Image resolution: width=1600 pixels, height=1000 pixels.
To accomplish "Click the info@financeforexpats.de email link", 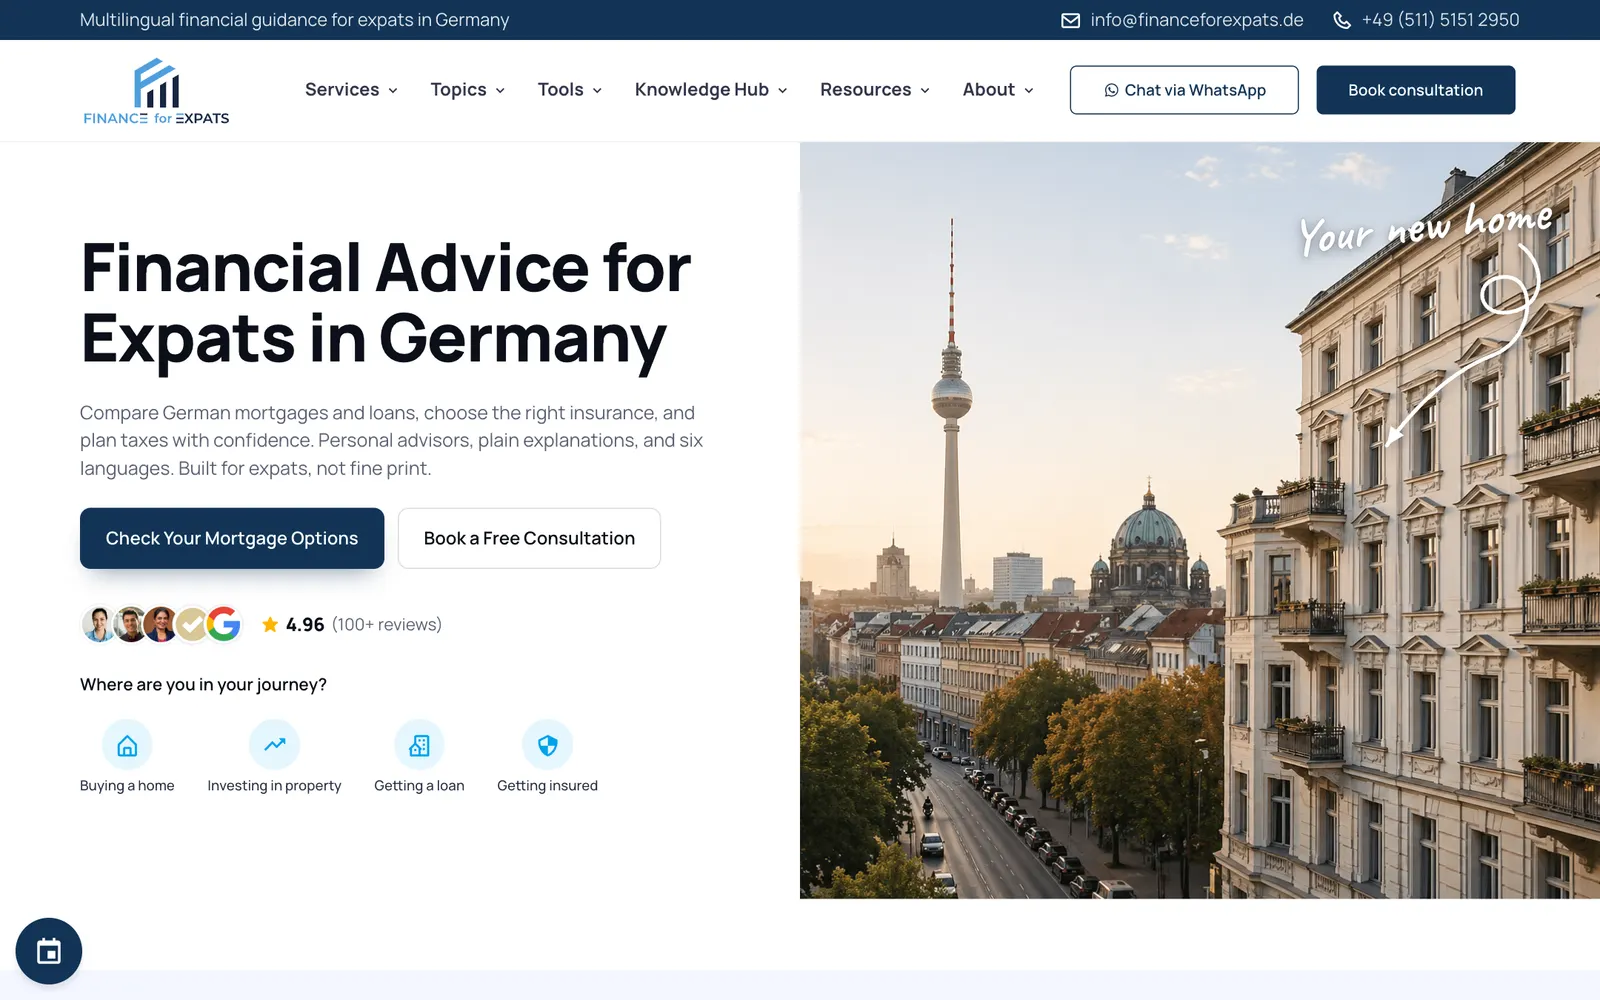I will tap(1197, 20).
